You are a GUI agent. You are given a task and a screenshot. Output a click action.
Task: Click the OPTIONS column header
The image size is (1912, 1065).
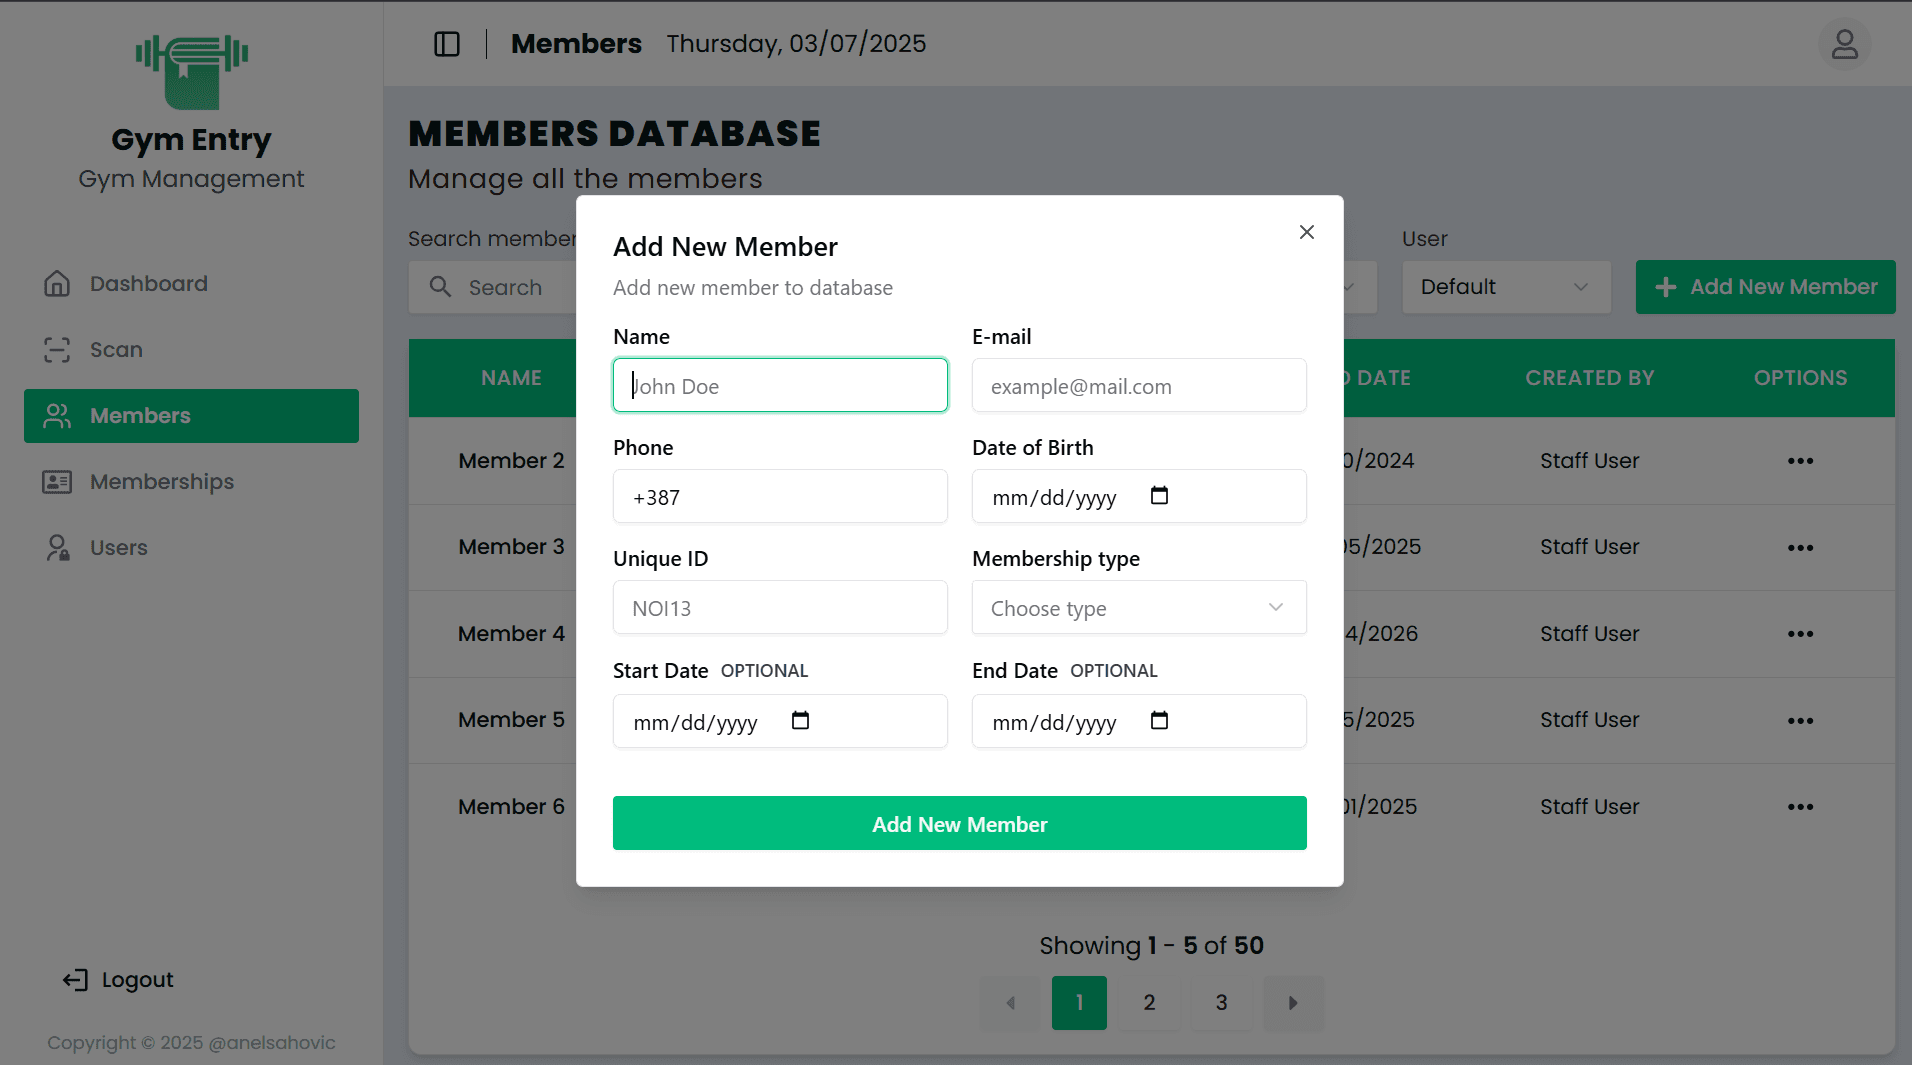click(1800, 378)
